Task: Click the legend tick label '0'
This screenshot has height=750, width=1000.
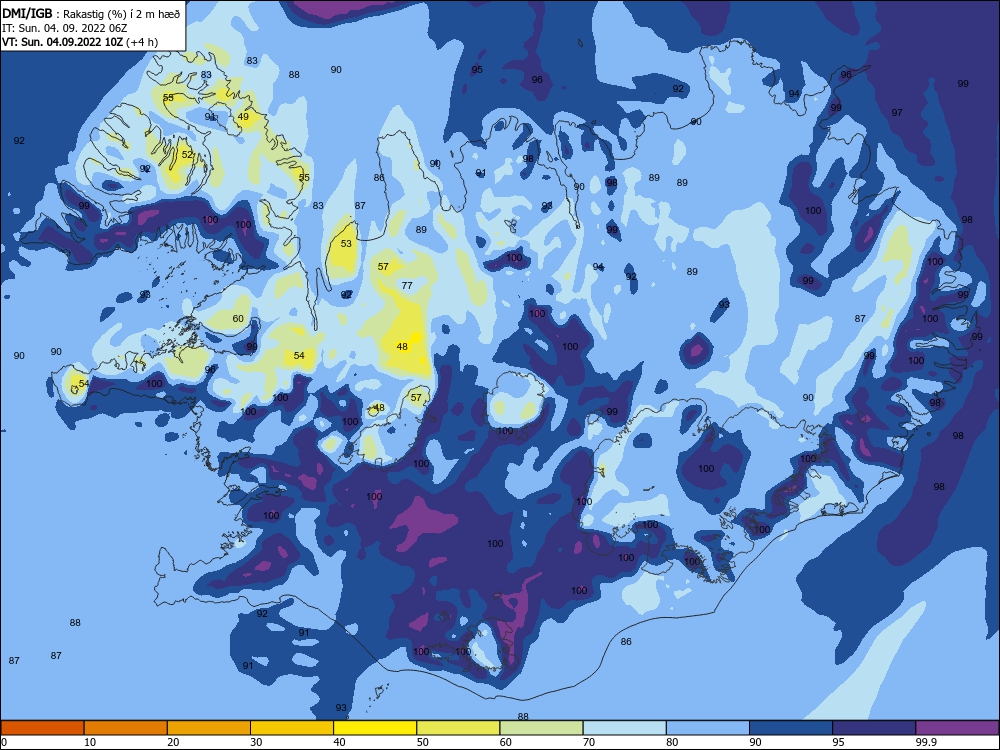Action: tap(4, 742)
